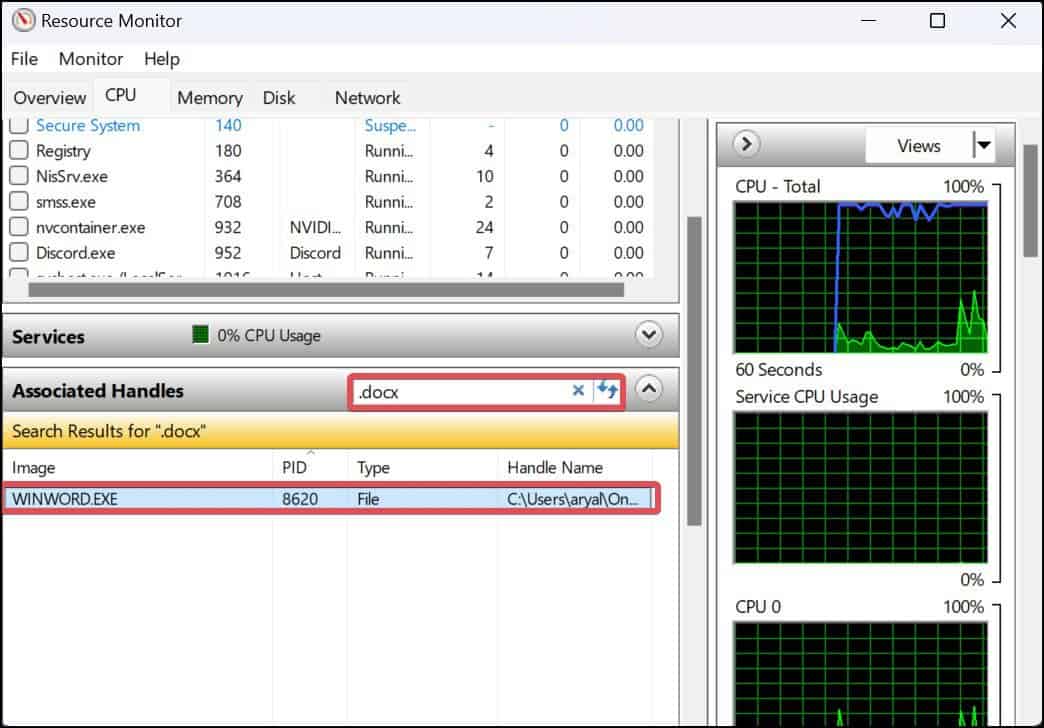Image resolution: width=1044 pixels, height=728 pixels.
Task: Click the graphs pane vertical scrollbar
Action: [1031, 200]
